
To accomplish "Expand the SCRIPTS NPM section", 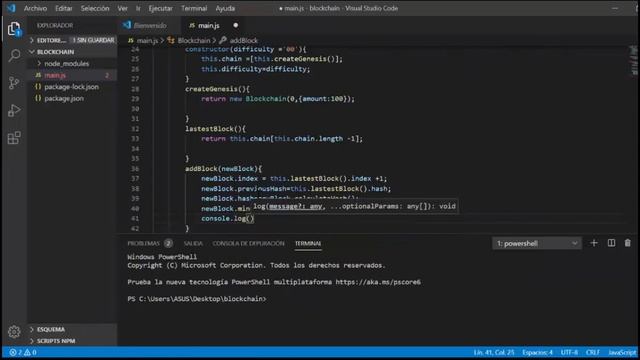I will click(x=73, y=341).
